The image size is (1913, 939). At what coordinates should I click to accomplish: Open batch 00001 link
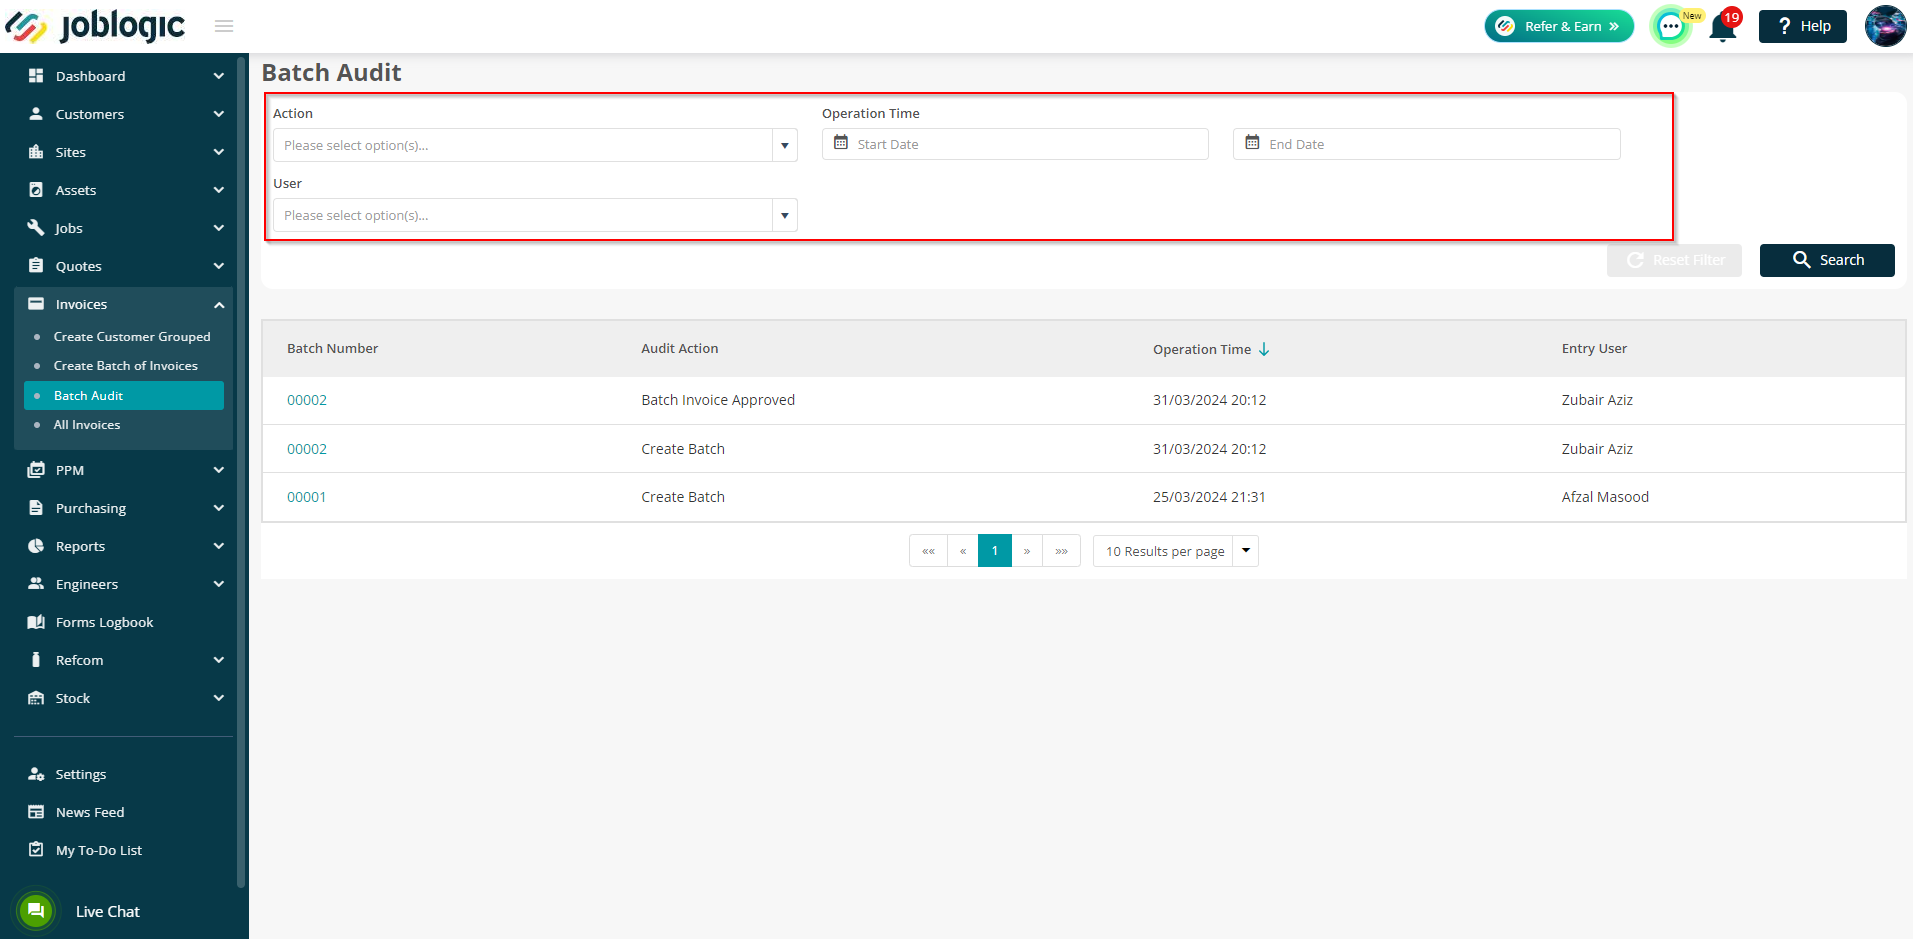point(307,497)
